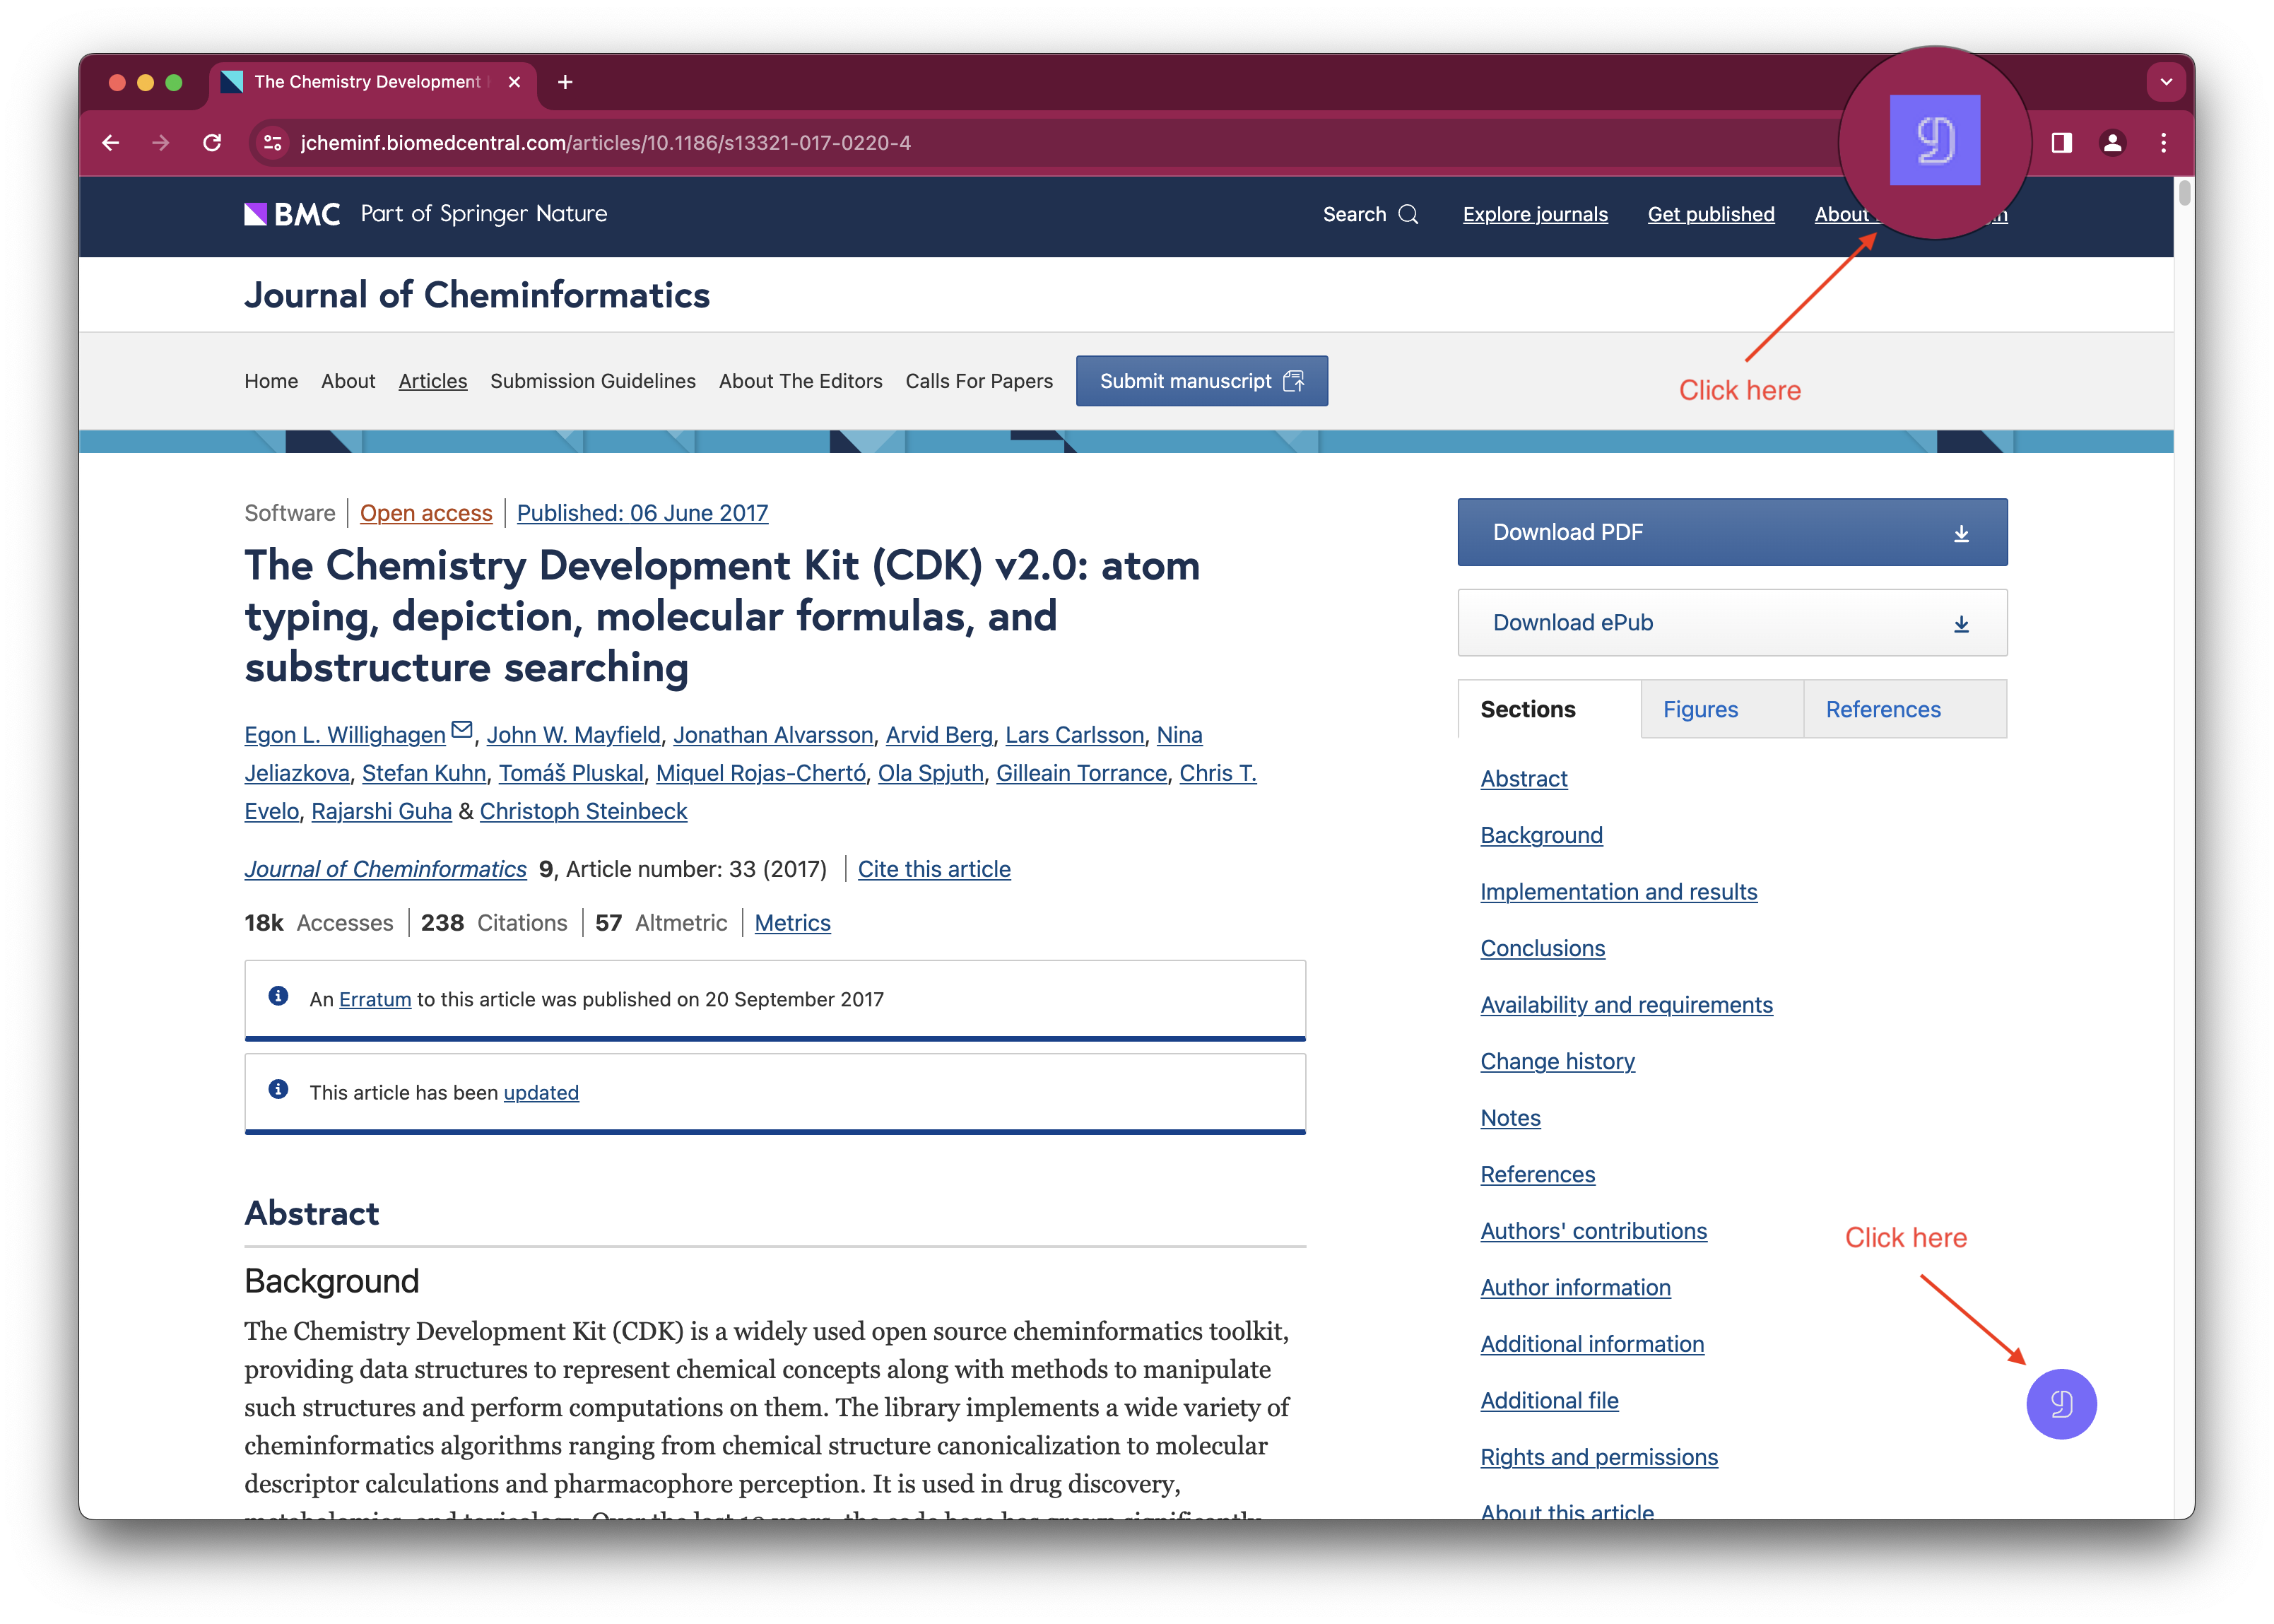Toggle the browser side panel

coord(2061,143)
